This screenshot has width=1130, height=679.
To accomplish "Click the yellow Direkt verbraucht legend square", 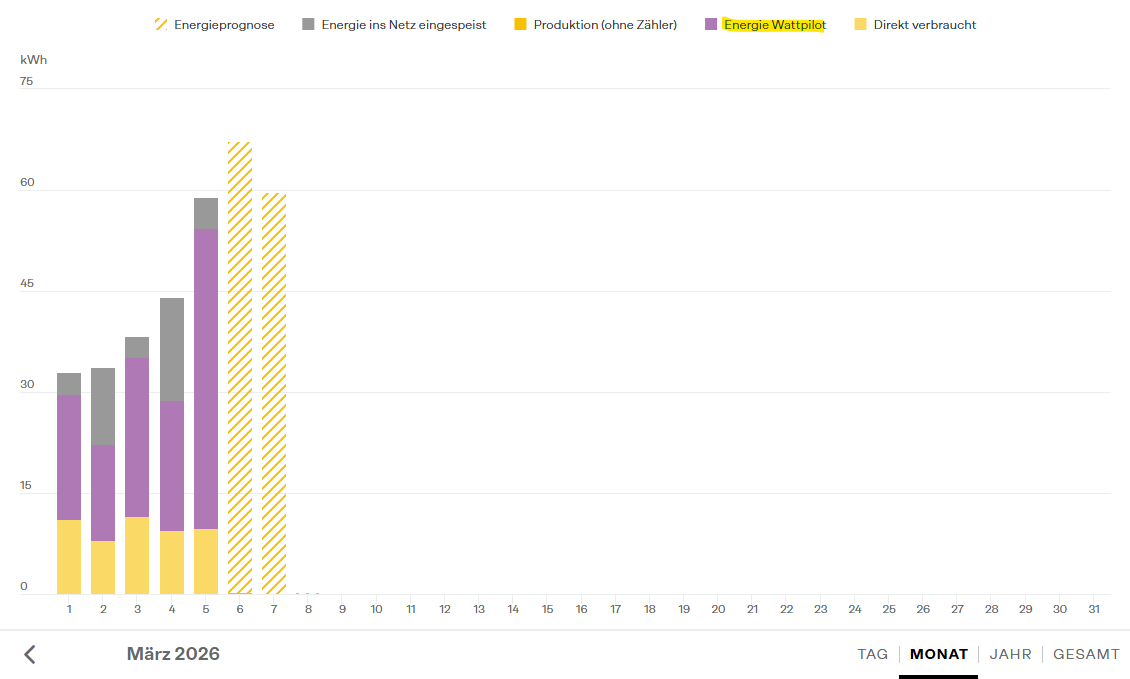I will (859, 24).
